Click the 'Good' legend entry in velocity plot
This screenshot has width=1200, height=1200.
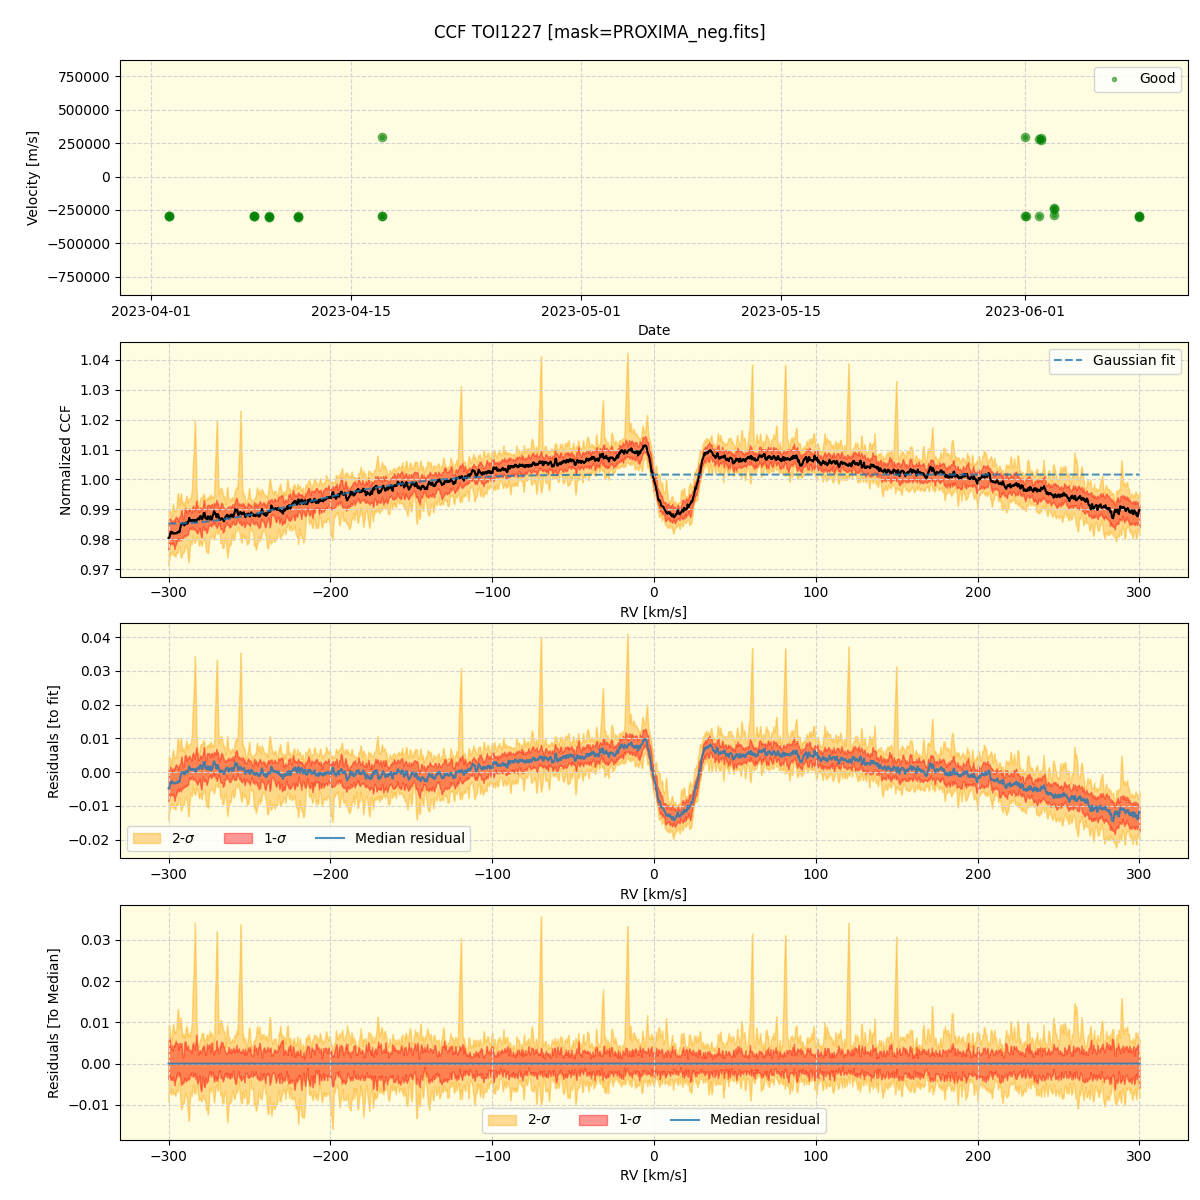point(1140,79)
